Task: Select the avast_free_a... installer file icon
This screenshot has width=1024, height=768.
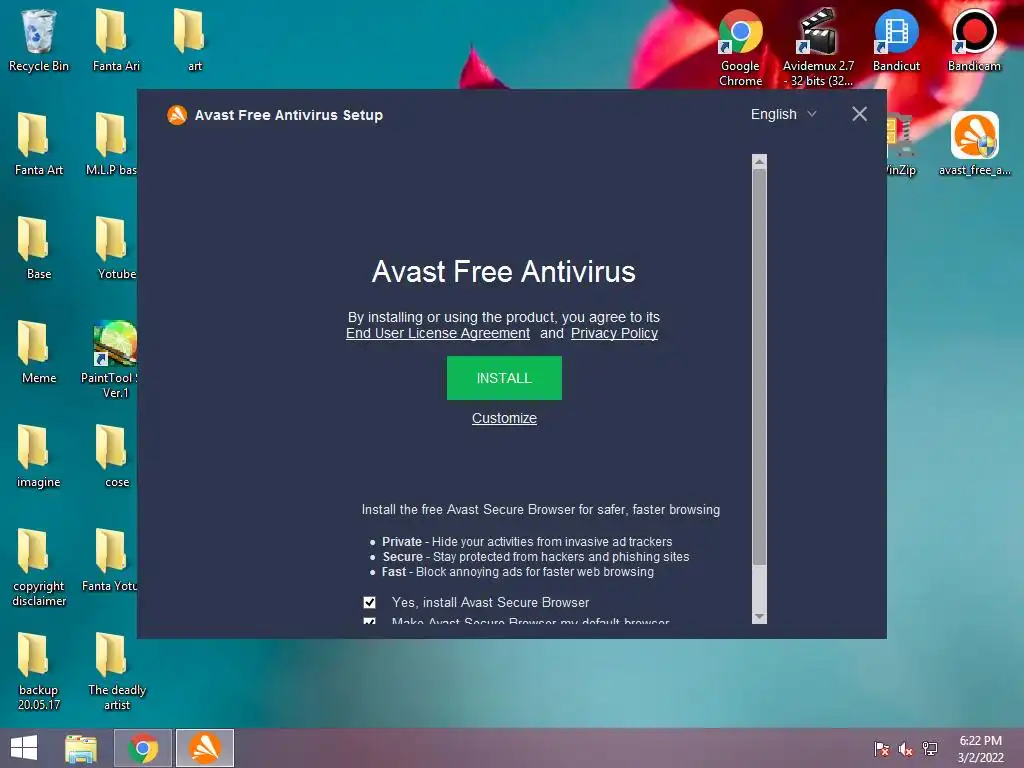Action: 974,144
